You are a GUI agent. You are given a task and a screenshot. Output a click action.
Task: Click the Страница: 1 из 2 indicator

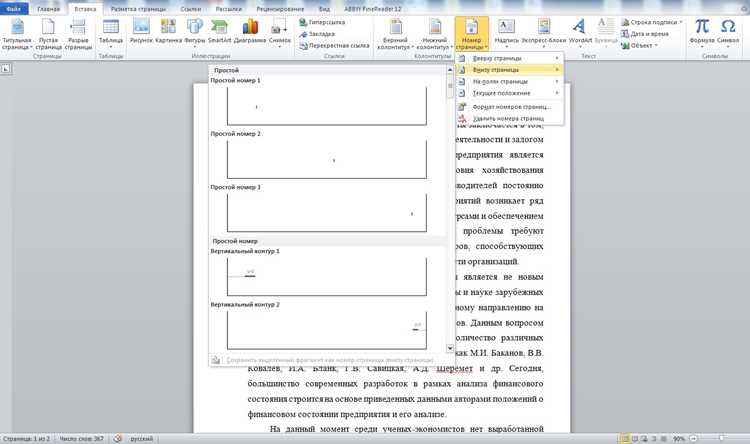point(26,438)
